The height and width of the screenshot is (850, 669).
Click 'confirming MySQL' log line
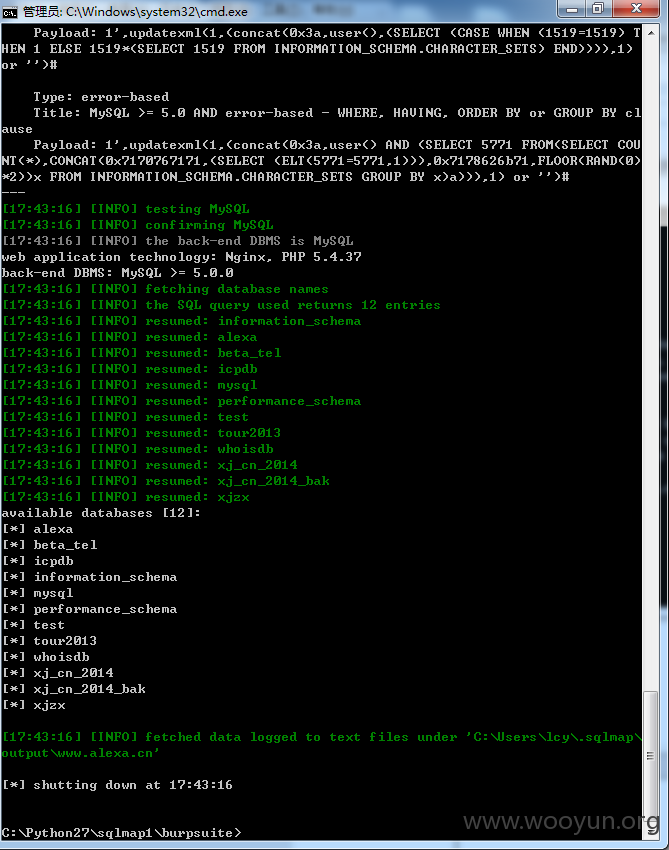pyautogui.click(x=138, y=225)
